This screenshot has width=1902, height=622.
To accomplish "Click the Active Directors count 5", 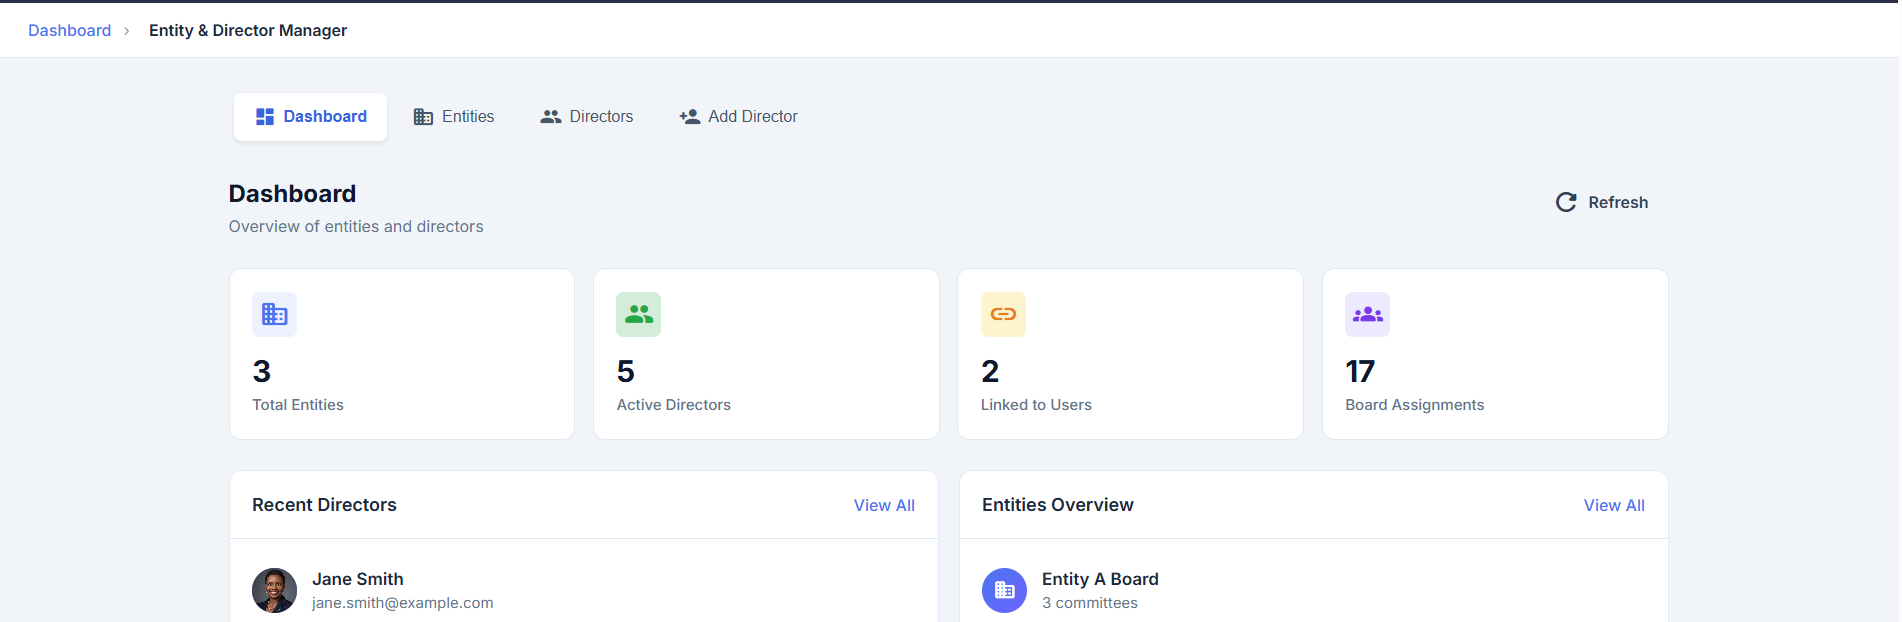I will [x=626, y=372].
